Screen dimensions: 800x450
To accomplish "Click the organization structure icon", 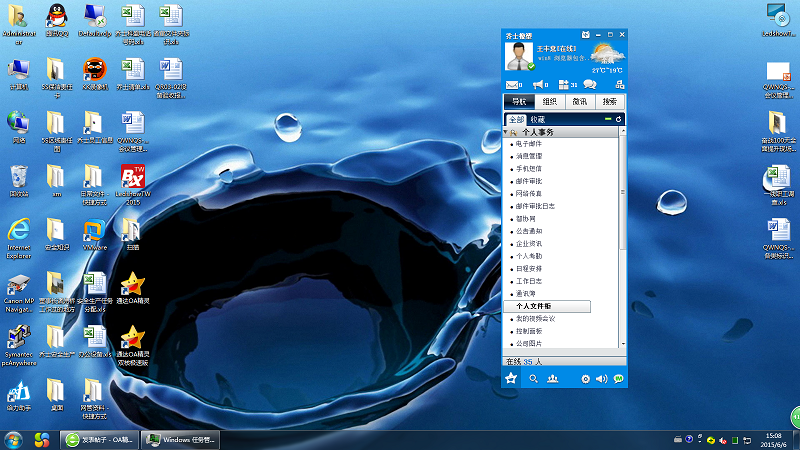I will click(x=620, y=85).
